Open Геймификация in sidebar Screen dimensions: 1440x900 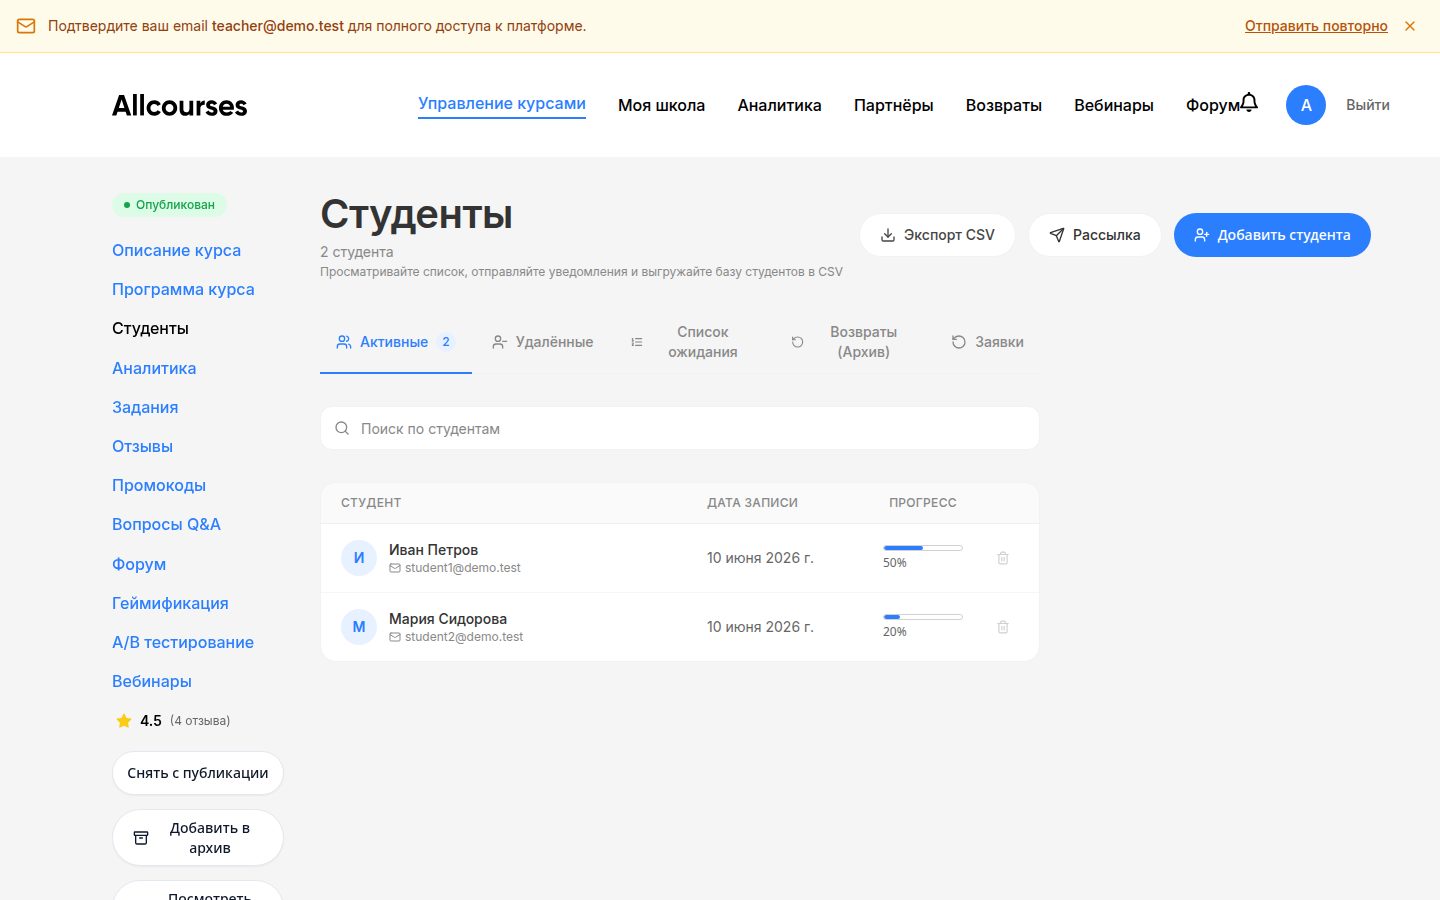(x=170, y=603)
